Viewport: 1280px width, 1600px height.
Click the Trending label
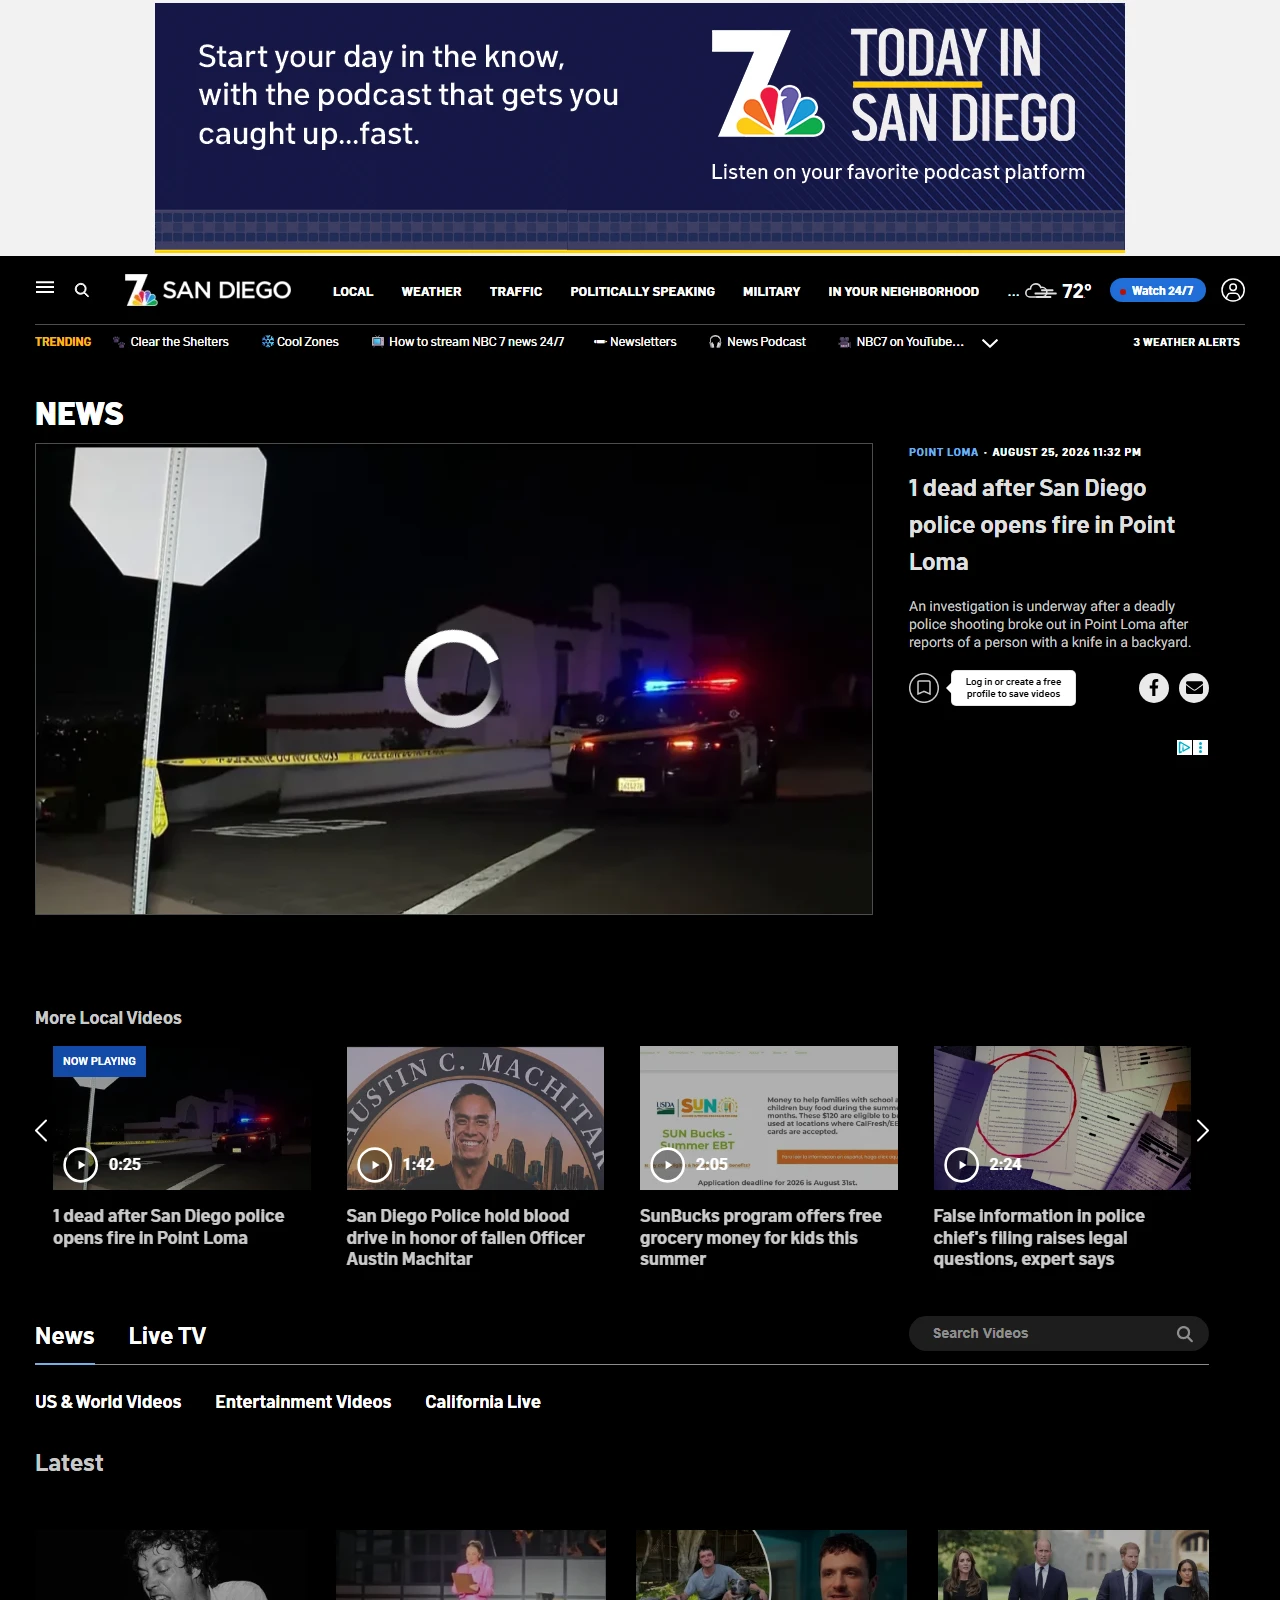pyautogui.click(x=63, y=342)
